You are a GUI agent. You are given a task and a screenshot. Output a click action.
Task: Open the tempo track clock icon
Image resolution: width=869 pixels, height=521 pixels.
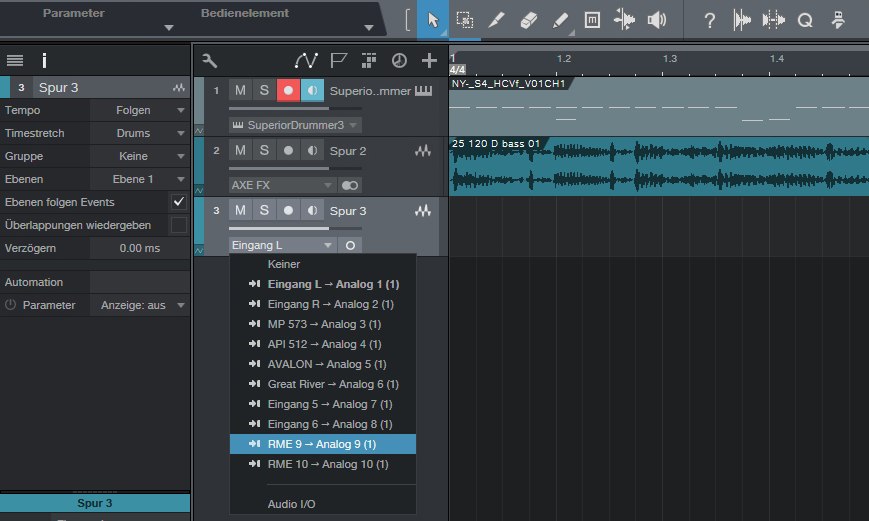tap(399, 60)
